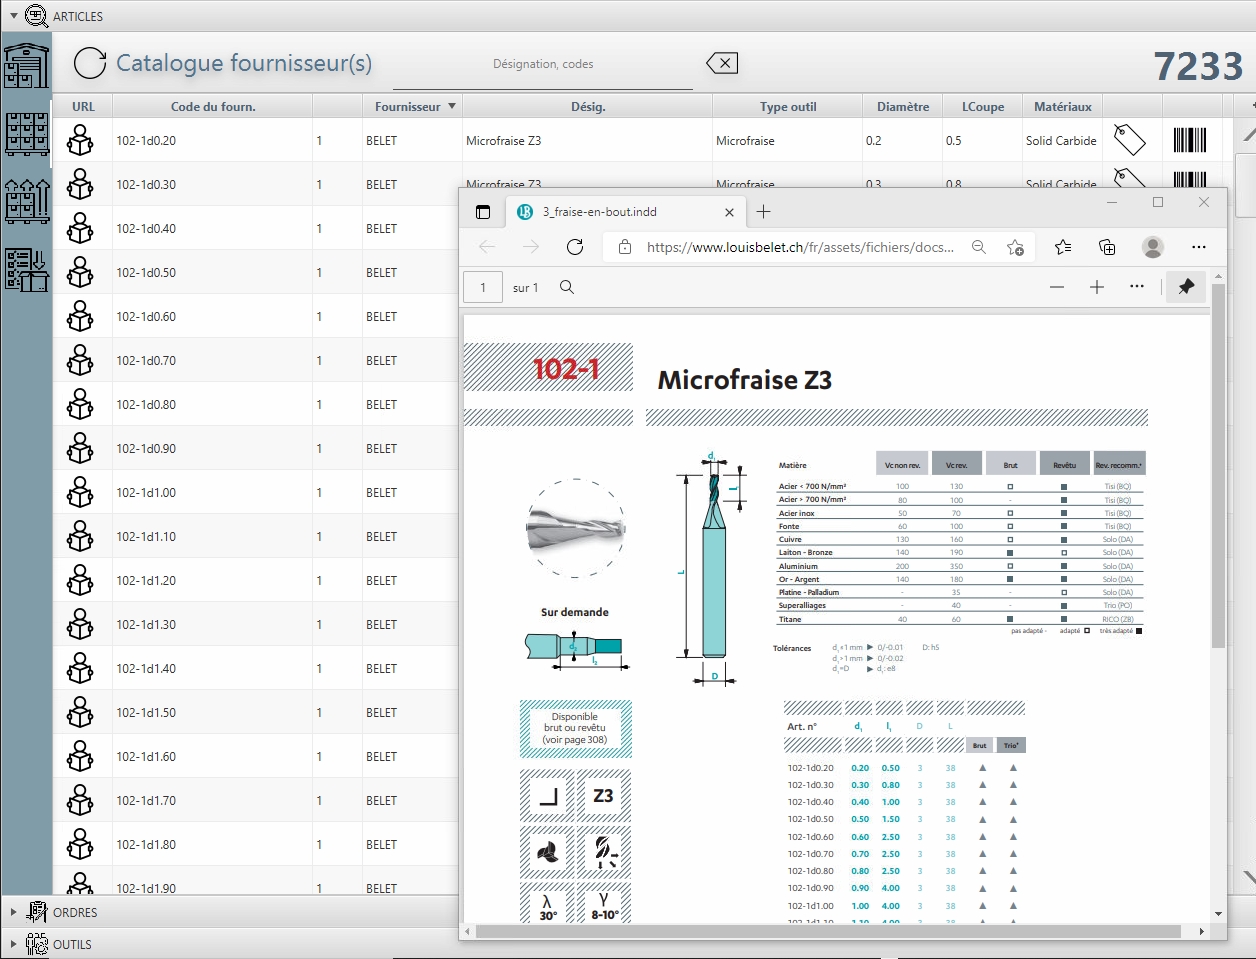
Task: Open URL icon for article 102-1d0.50
Action: point(80,273)
